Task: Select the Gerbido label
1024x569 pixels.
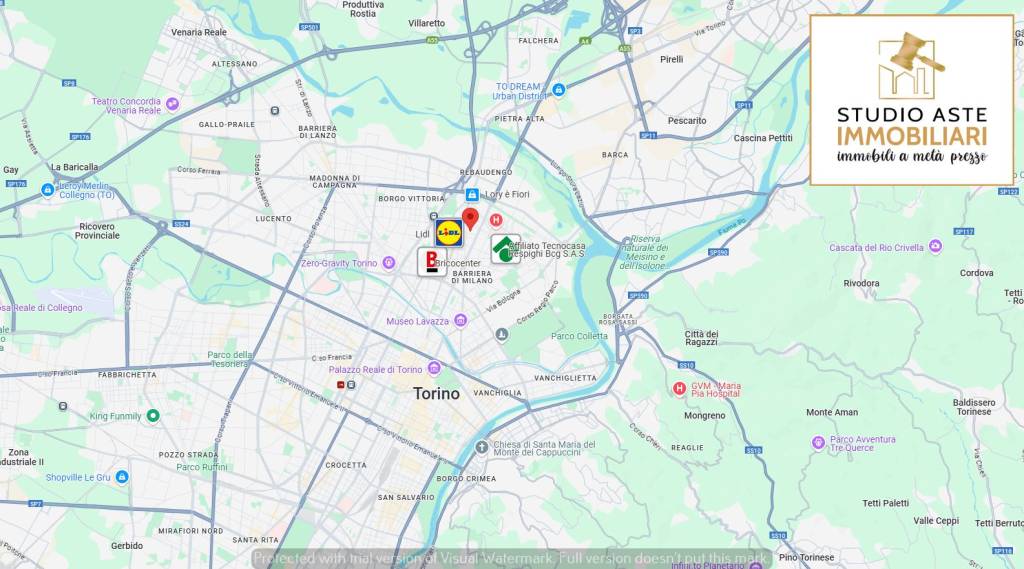Action: click(x=127, y=545)
